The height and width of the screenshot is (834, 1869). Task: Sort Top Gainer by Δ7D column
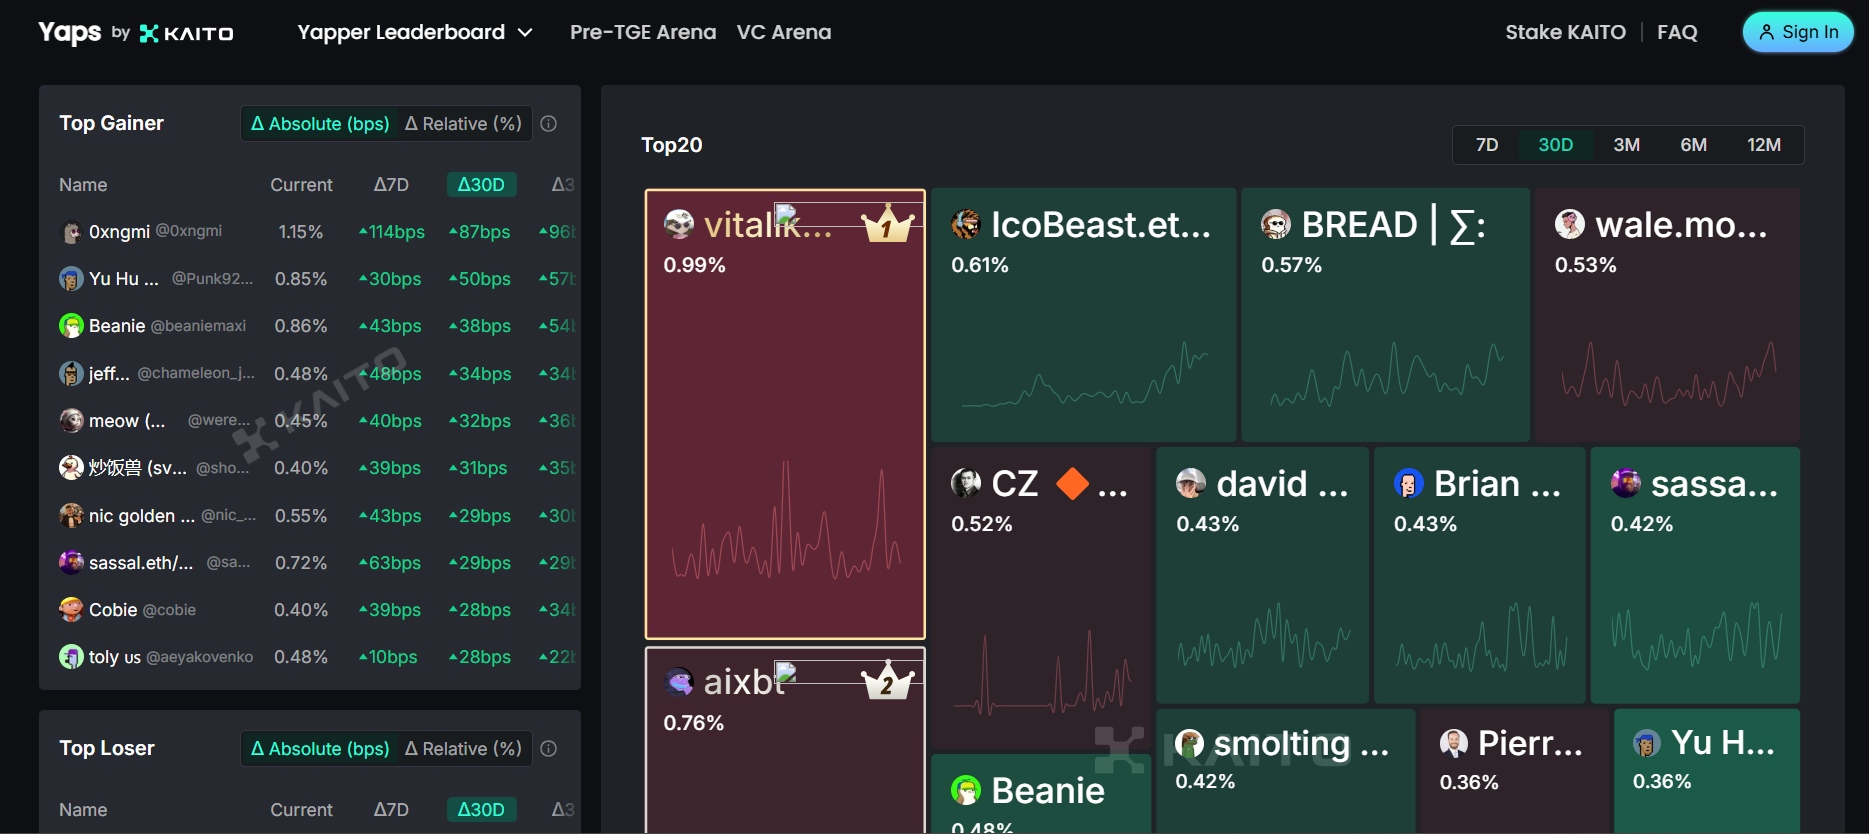391,185
